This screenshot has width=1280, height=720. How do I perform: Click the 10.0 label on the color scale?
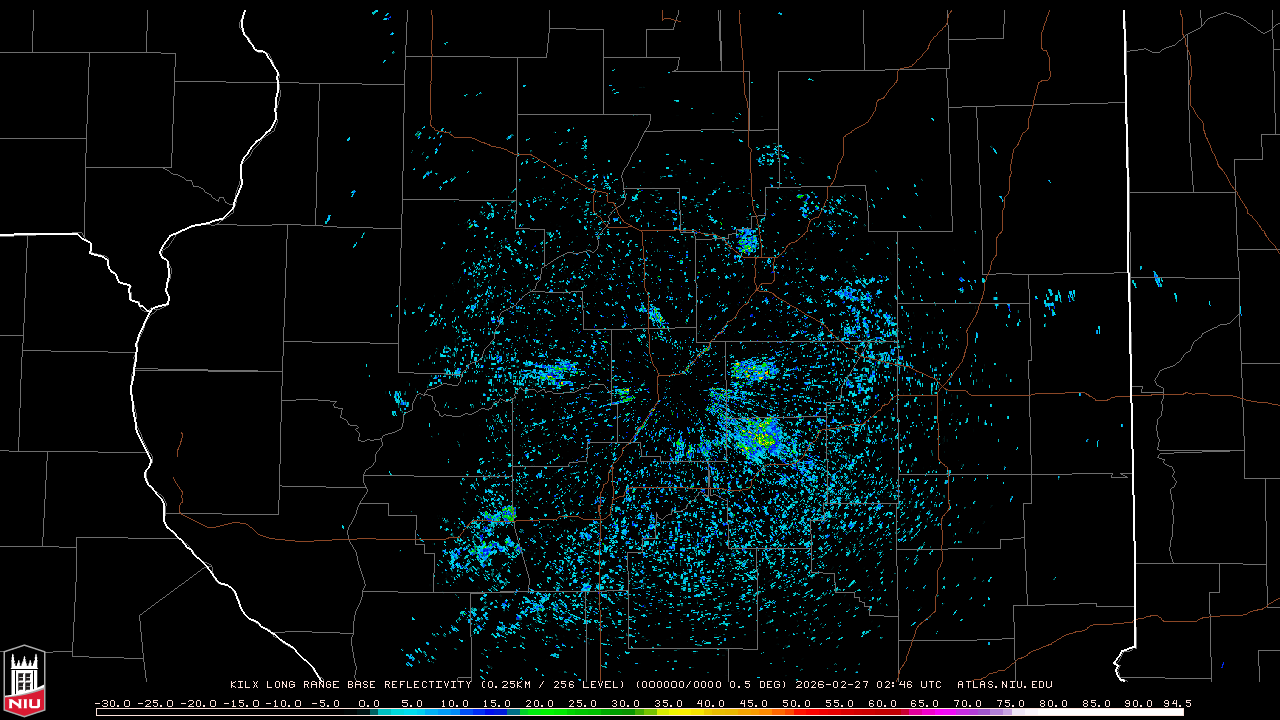tap(455, 703)
